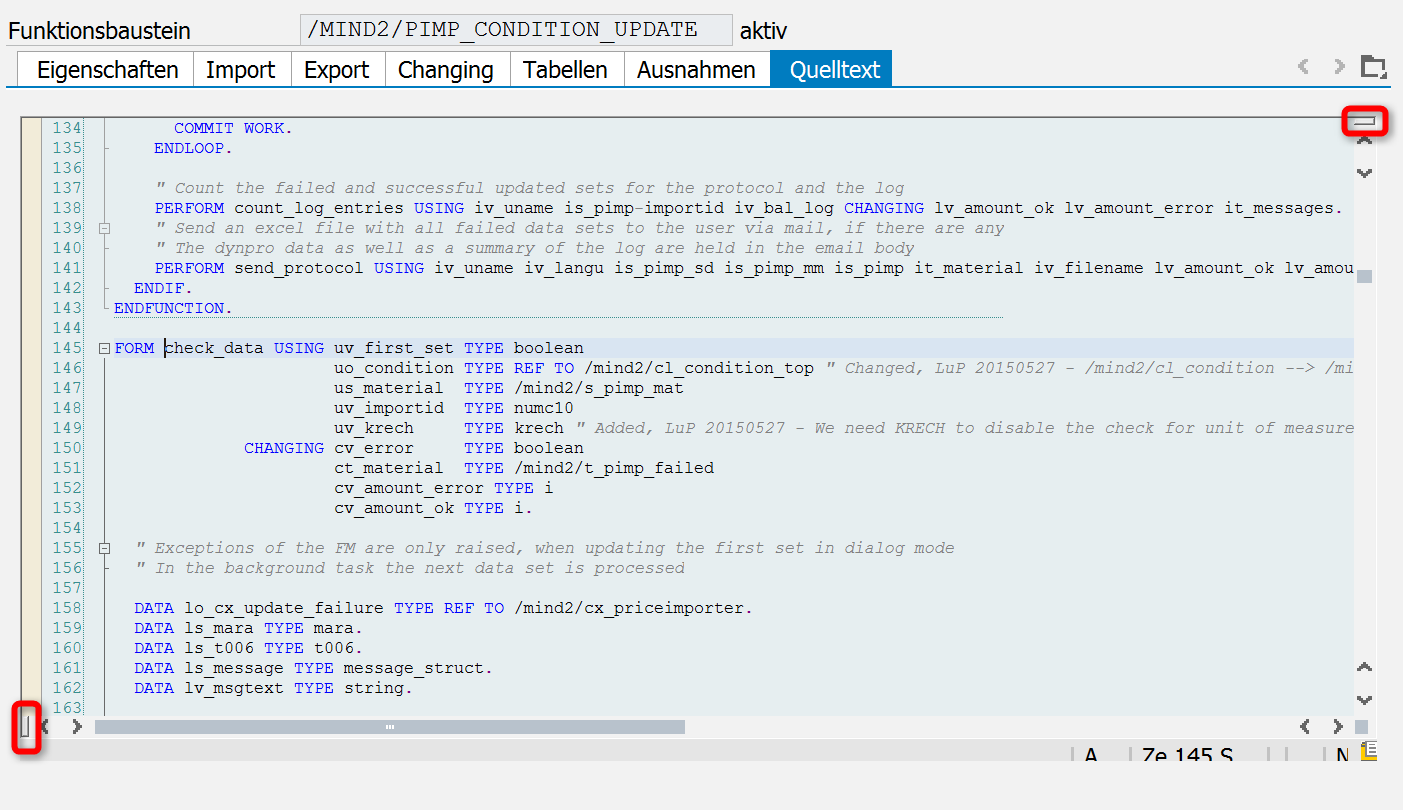This screenshot has height=810, width=1403.
Task: Switch to the Eigenschaften tab
Action: point(107,70)
